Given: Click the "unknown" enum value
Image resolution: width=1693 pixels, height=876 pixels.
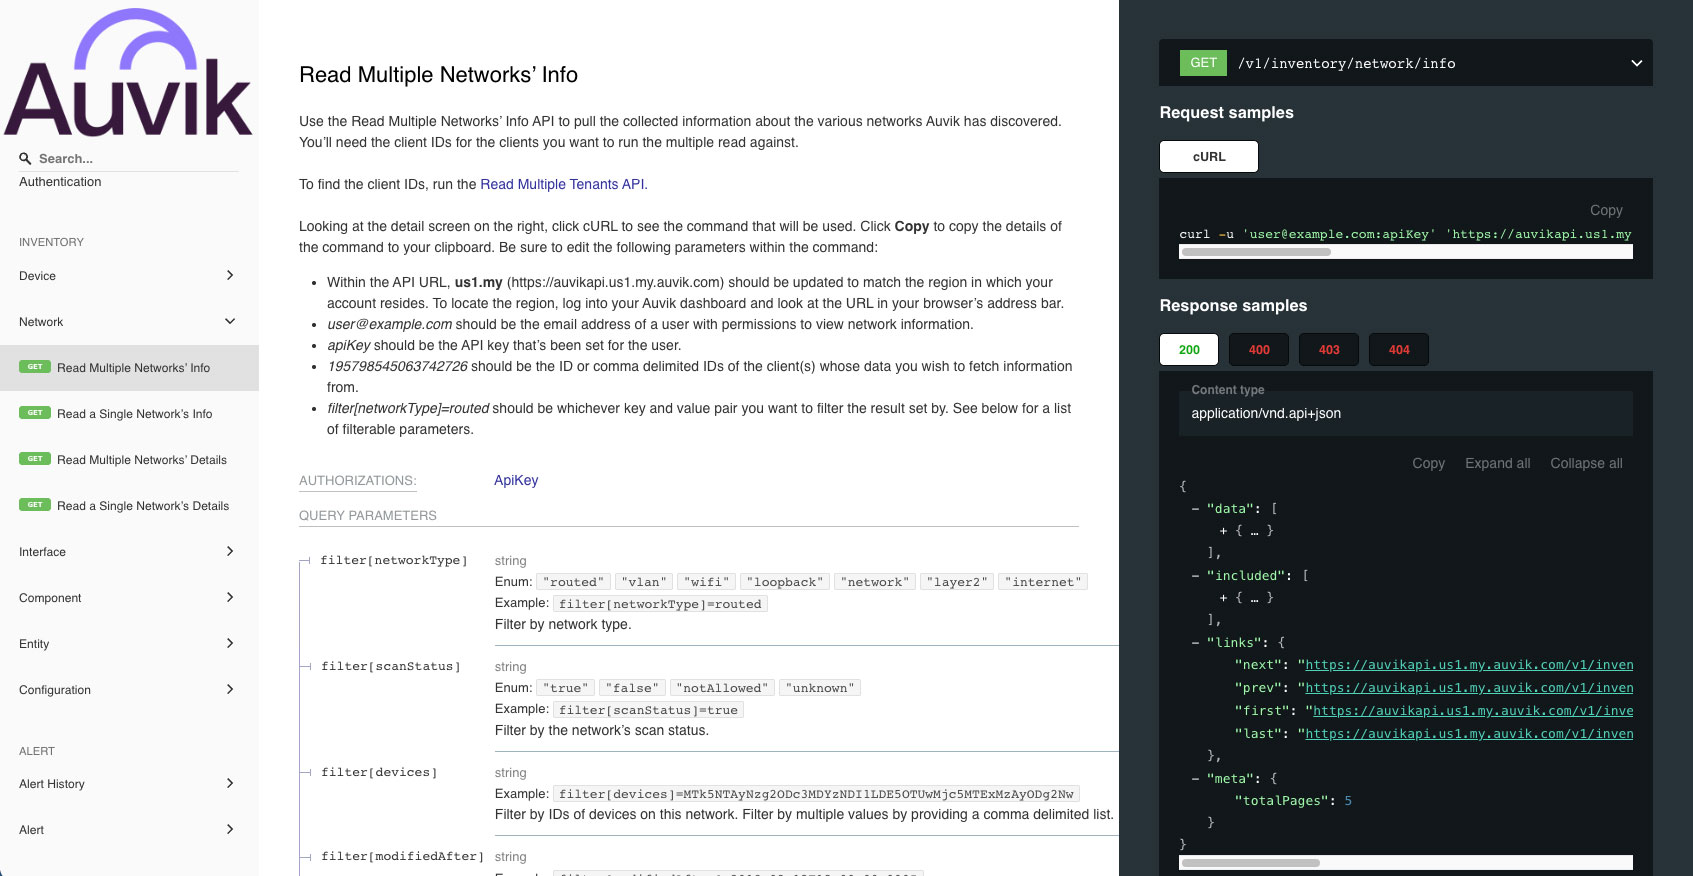Looking at the screenshot, I should pyautogui.click(x=820, y=688).
